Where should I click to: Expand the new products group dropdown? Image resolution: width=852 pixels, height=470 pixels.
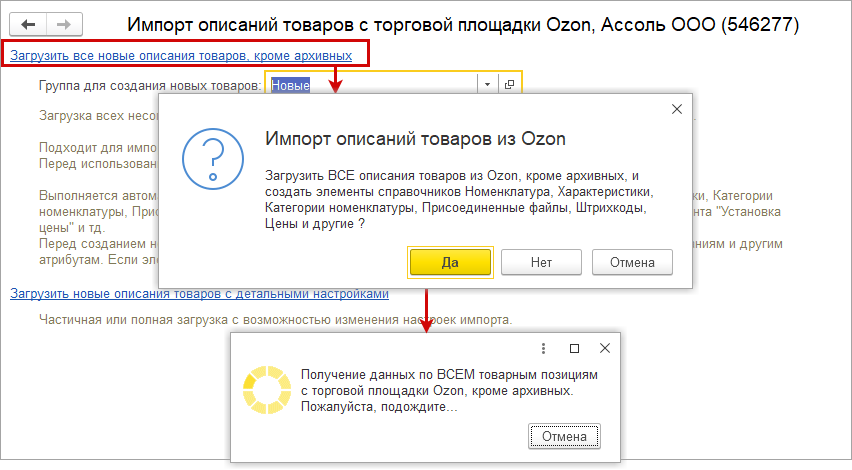point(487,85)
